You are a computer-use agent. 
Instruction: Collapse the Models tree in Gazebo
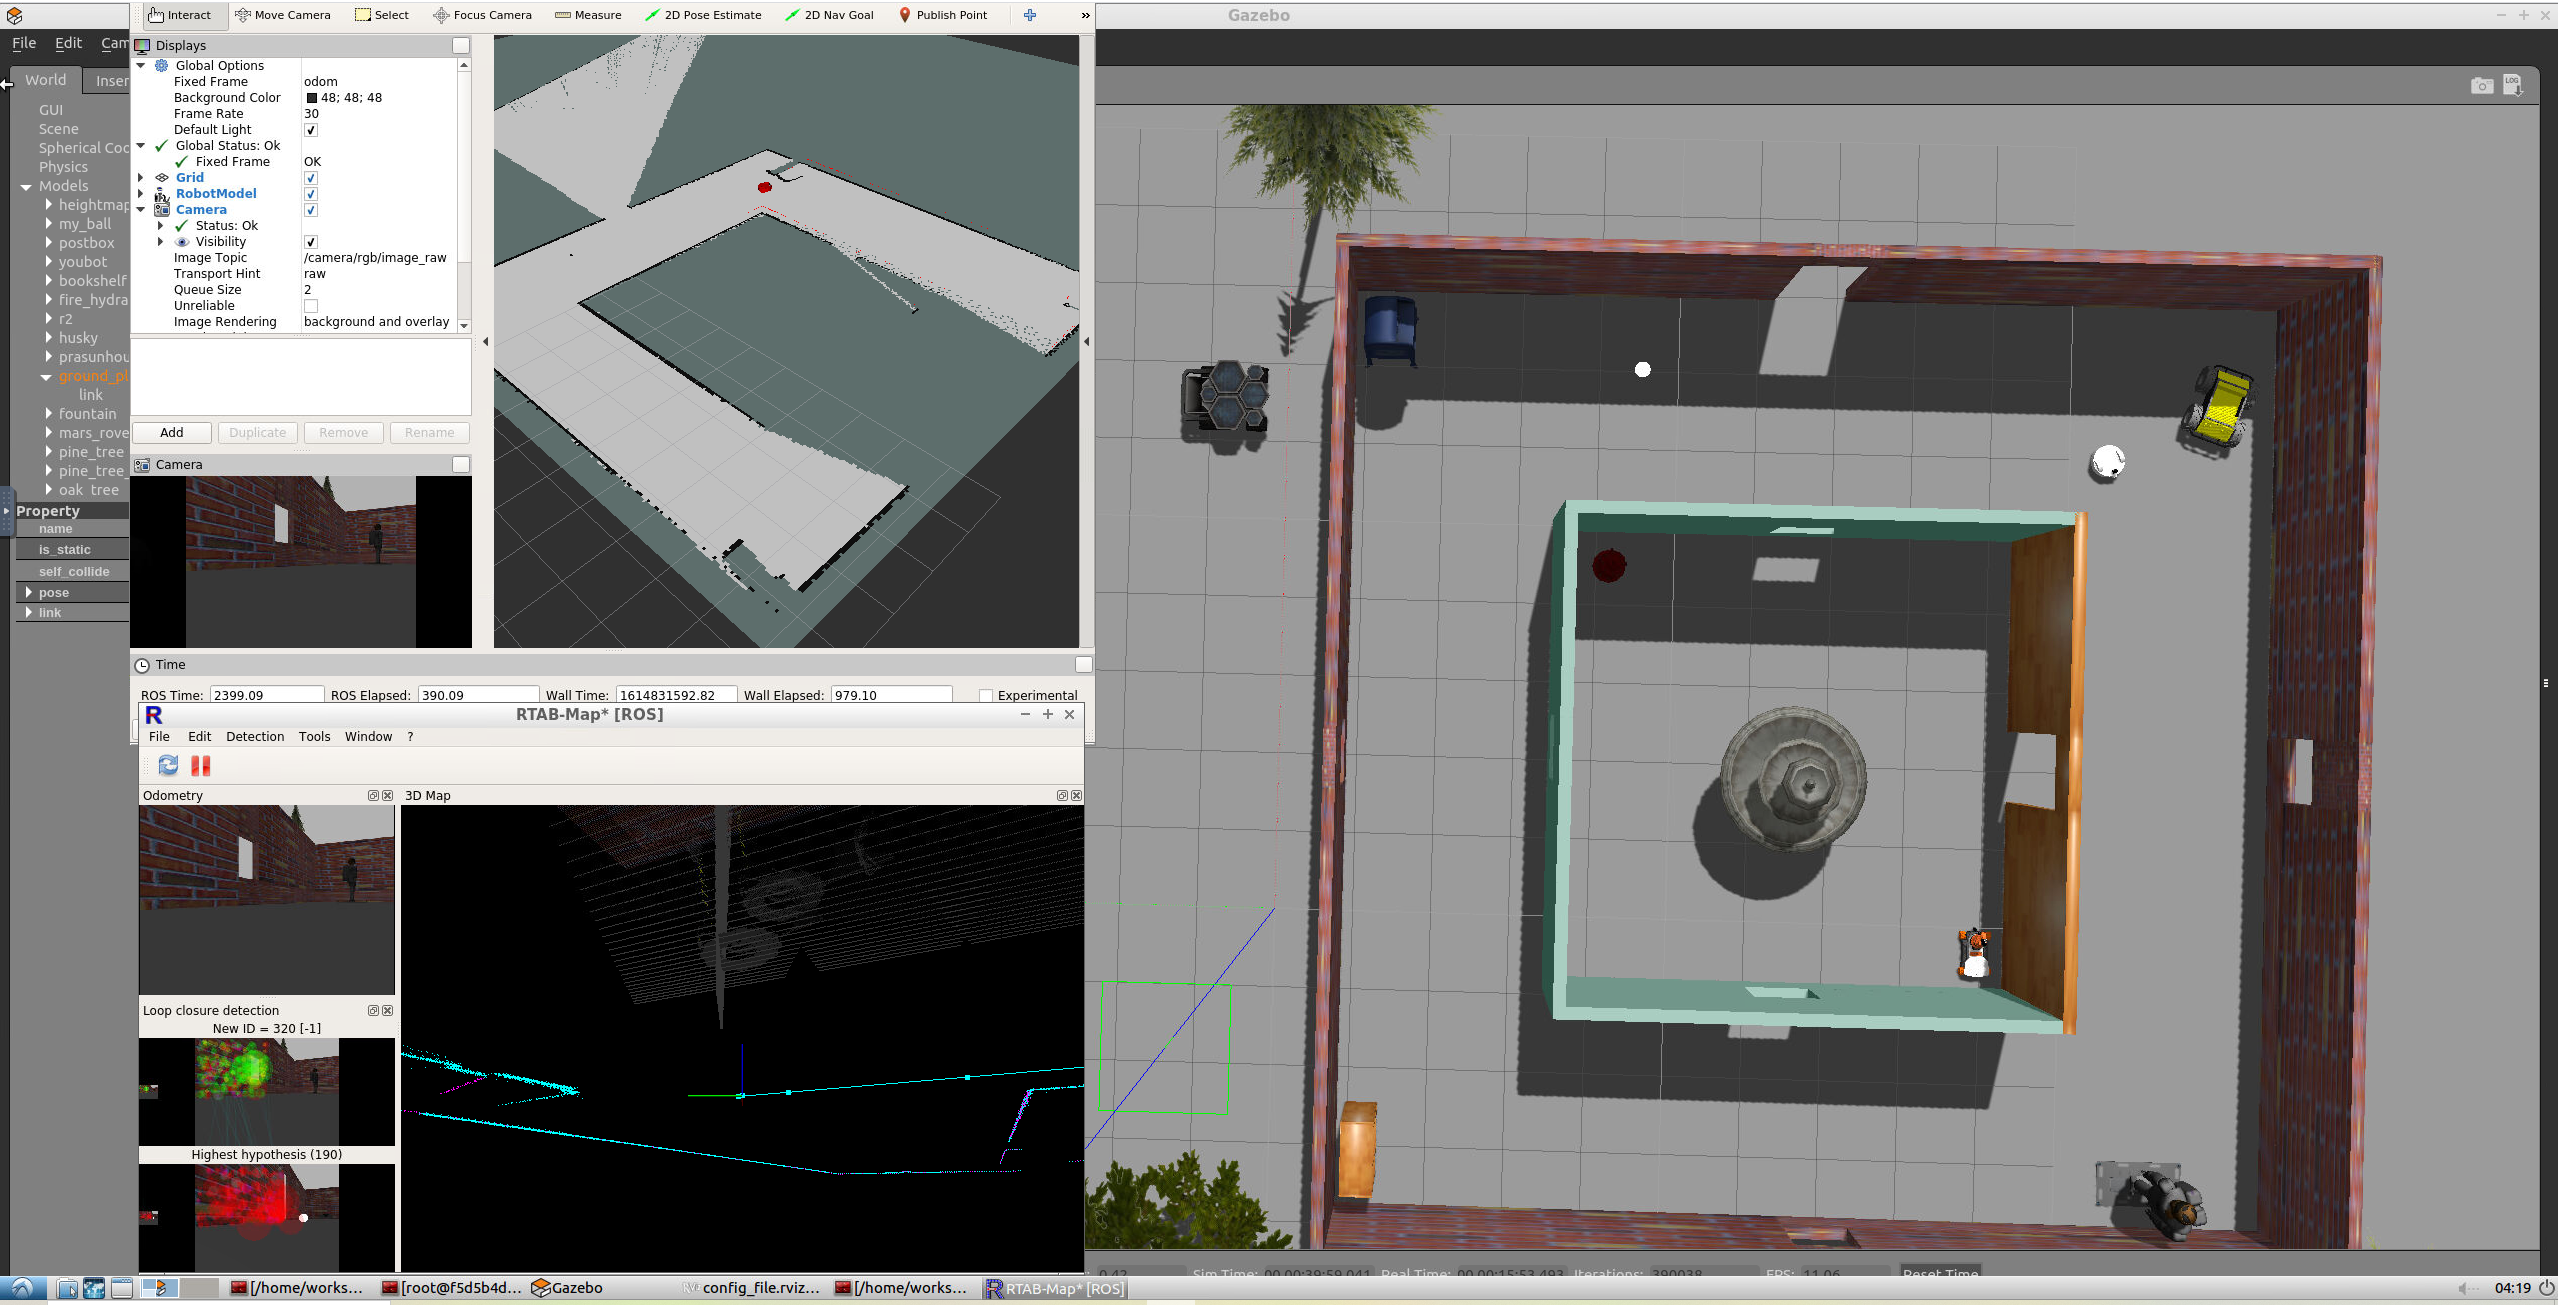(26, 187)
